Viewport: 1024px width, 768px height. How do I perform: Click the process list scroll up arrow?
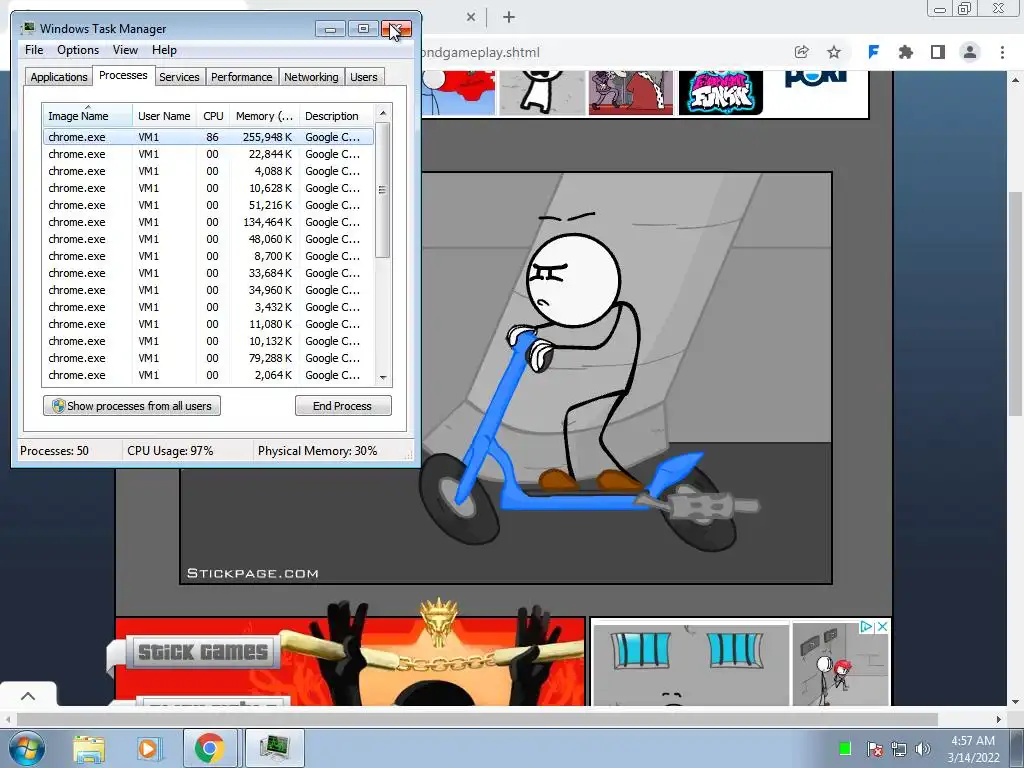[x=383, y=113]
